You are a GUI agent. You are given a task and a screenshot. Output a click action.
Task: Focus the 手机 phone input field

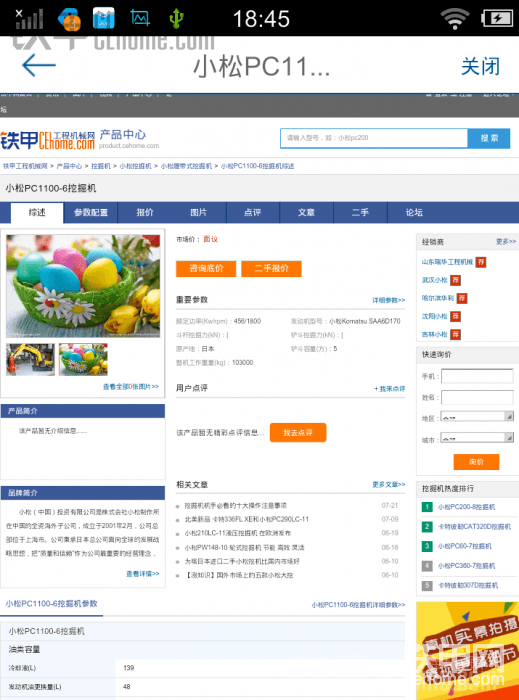pyautogui.click(x=477, y=376)
